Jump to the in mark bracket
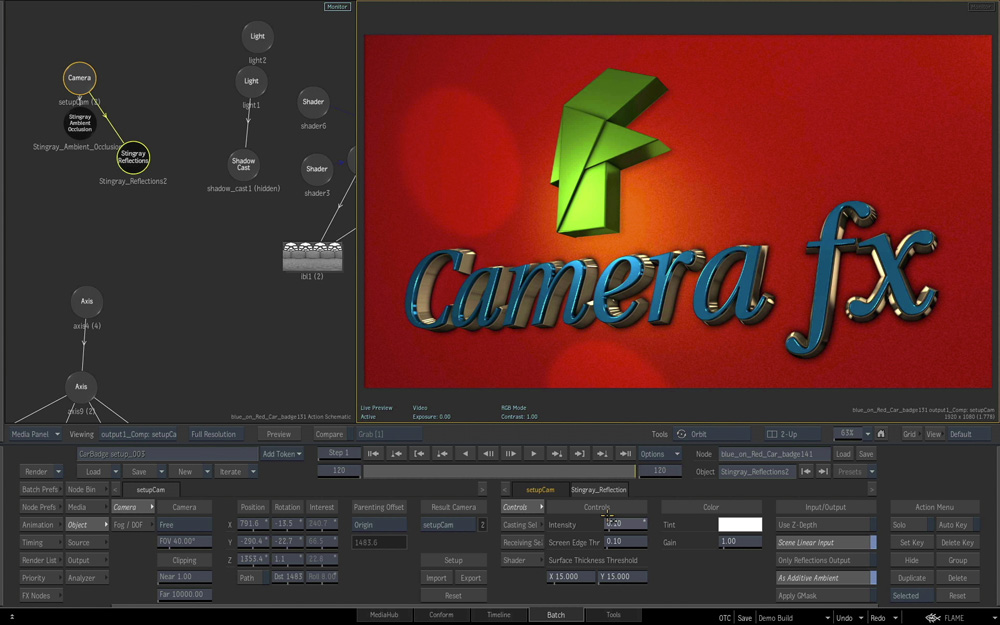Viewport: 1000px width, 625px height. pyautogui.click(x=419, y=453)
